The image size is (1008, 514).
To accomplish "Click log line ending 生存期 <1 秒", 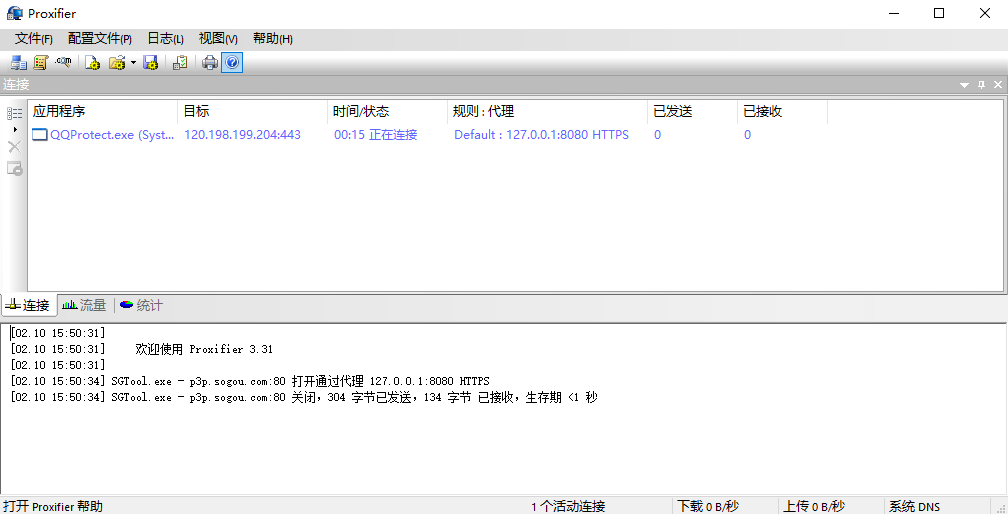I will coord(304,398).
